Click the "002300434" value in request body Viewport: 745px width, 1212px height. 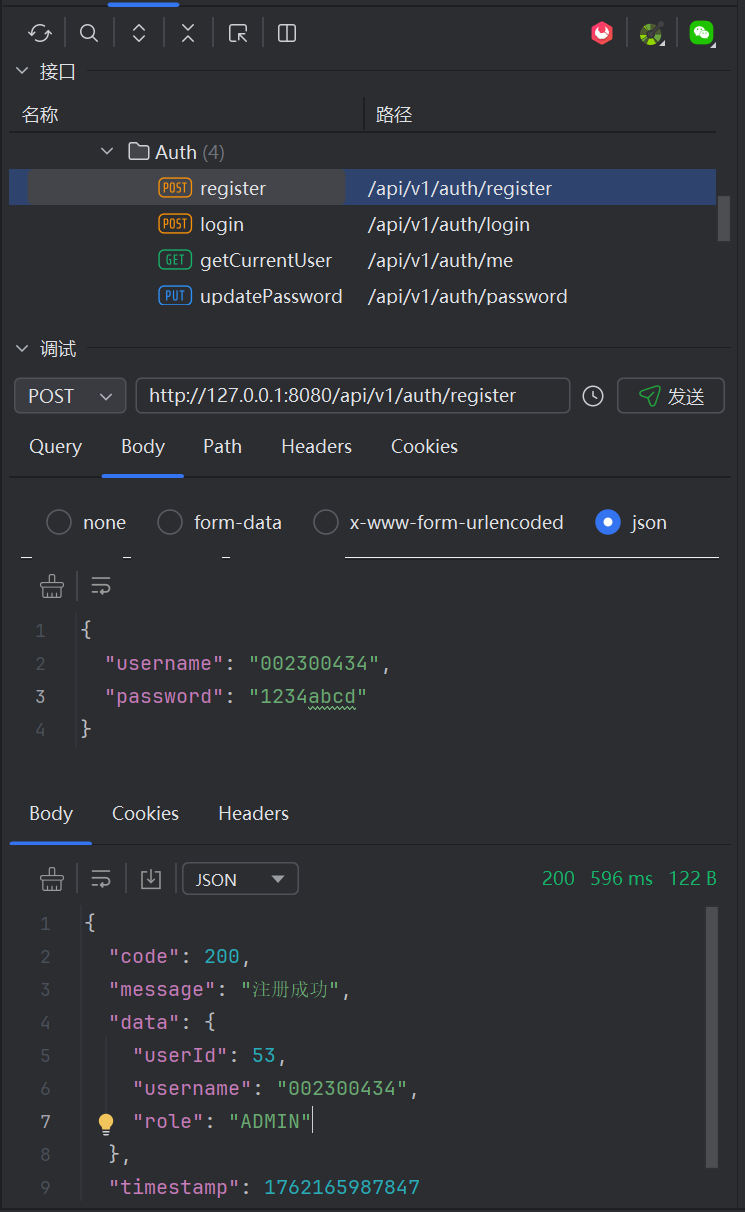point(314,664)
